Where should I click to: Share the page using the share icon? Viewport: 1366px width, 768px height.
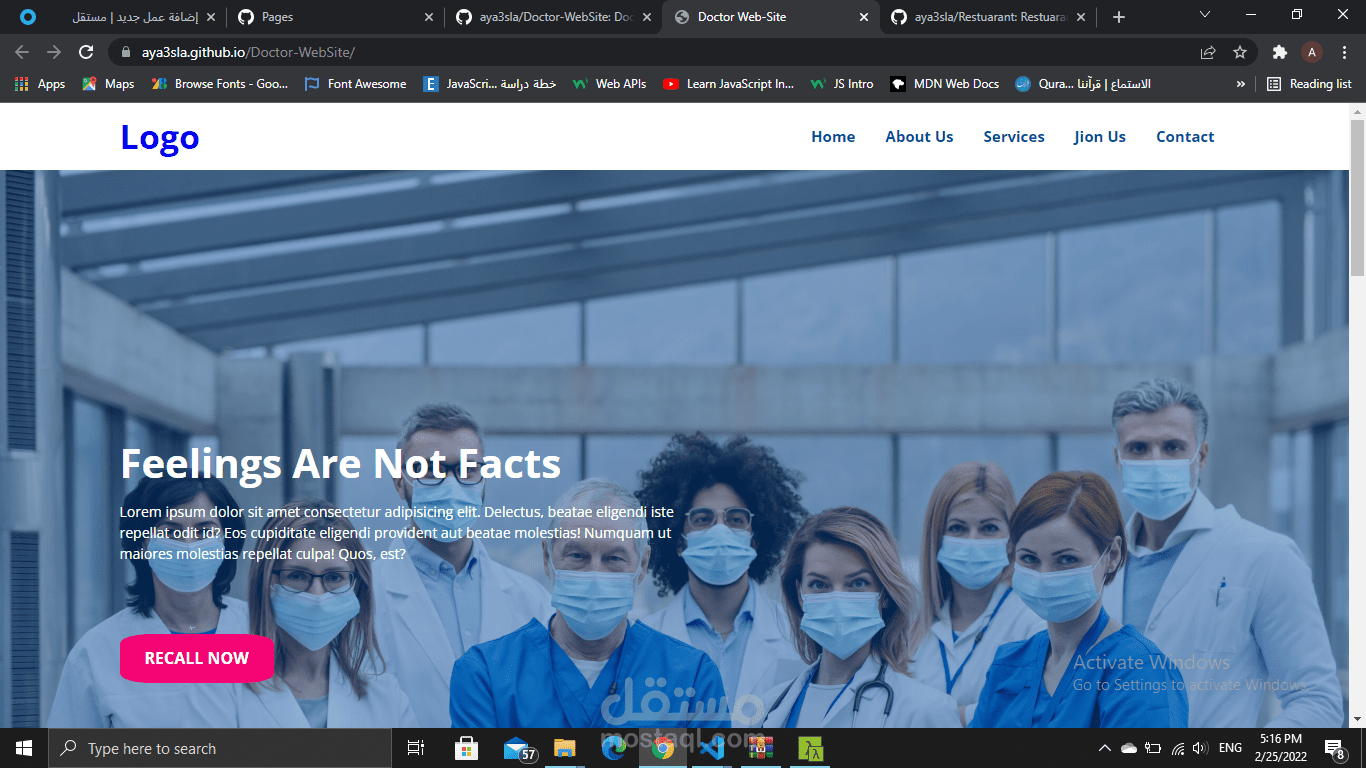click(x=1208, y=52)
